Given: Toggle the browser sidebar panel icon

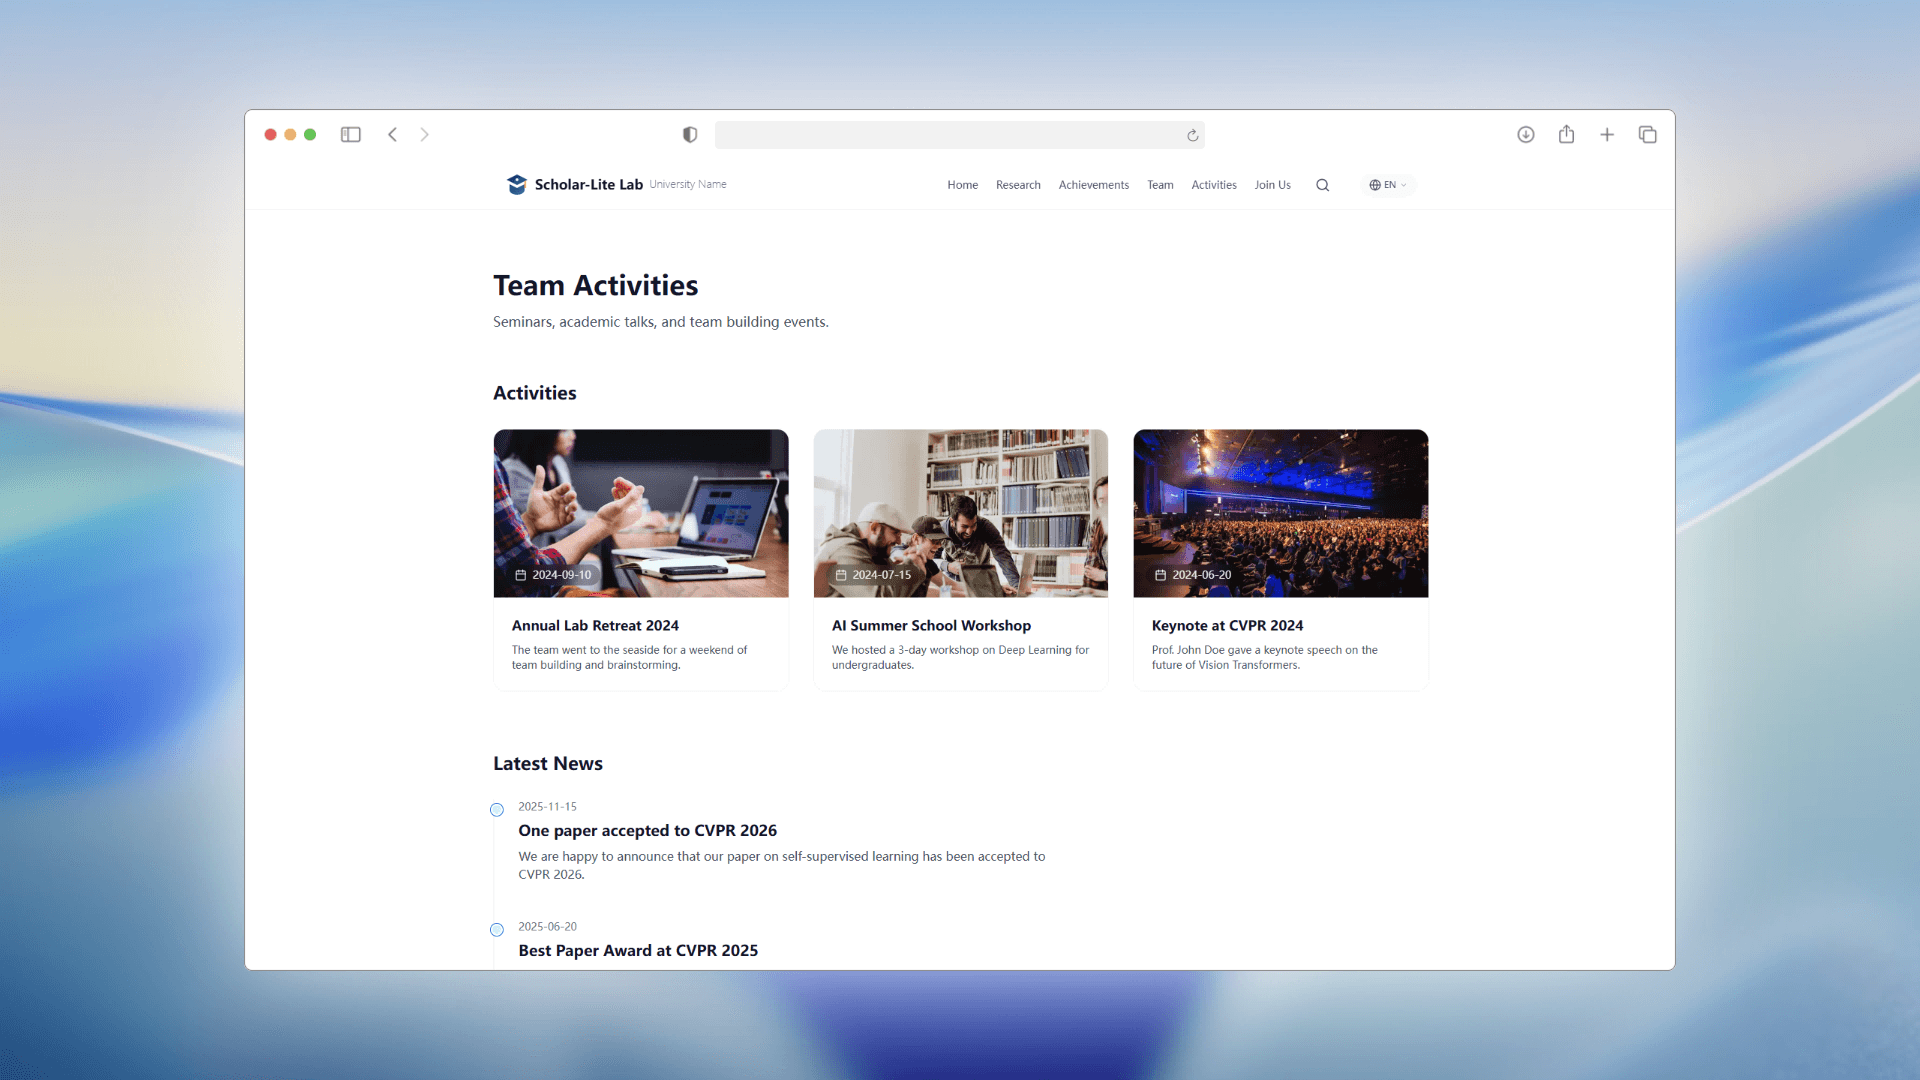Looking at the screenshot, I should [x=350, y=135].
